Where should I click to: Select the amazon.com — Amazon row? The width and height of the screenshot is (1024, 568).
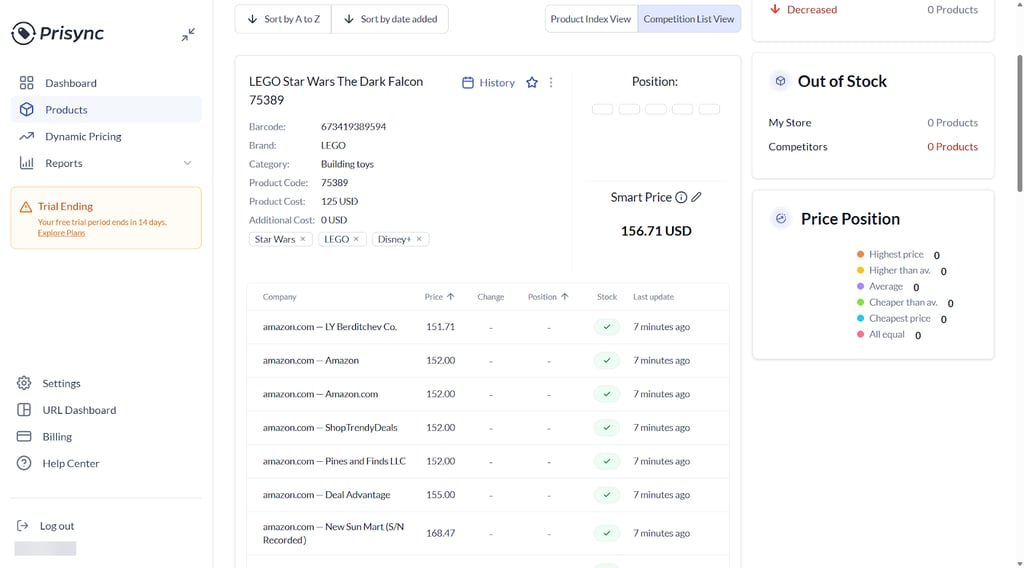[488, 360]
